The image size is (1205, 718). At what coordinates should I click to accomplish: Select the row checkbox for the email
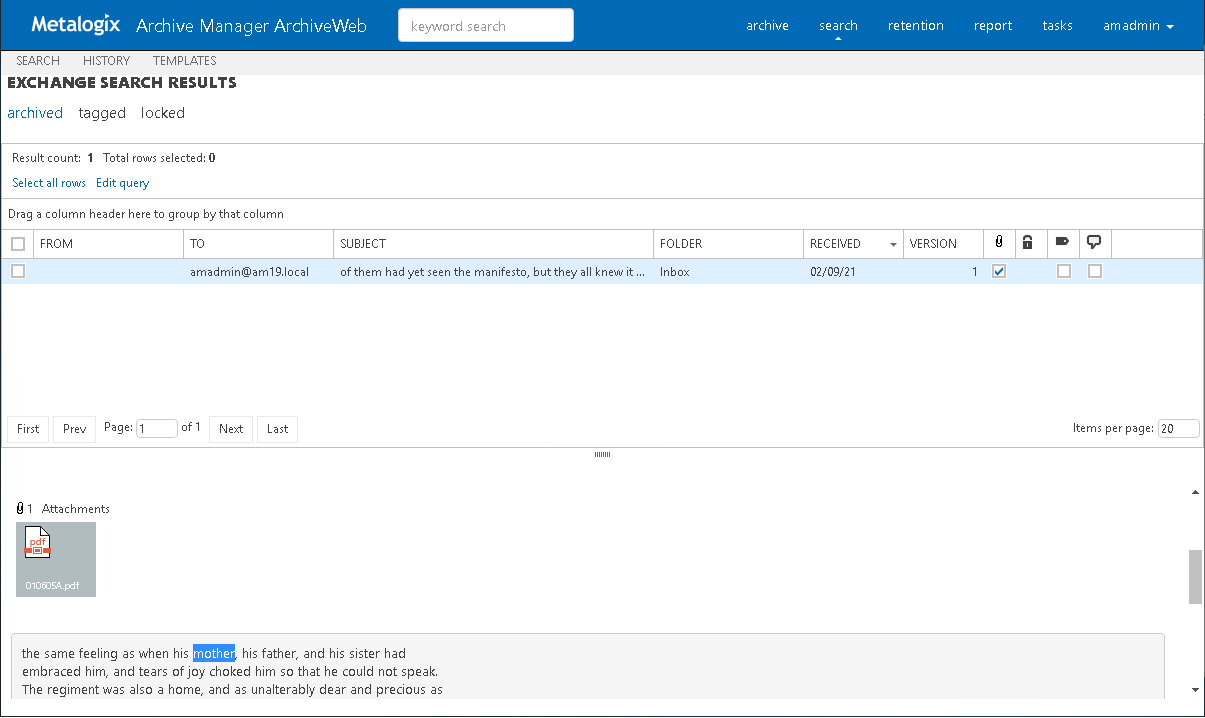(x=18, y=271)
